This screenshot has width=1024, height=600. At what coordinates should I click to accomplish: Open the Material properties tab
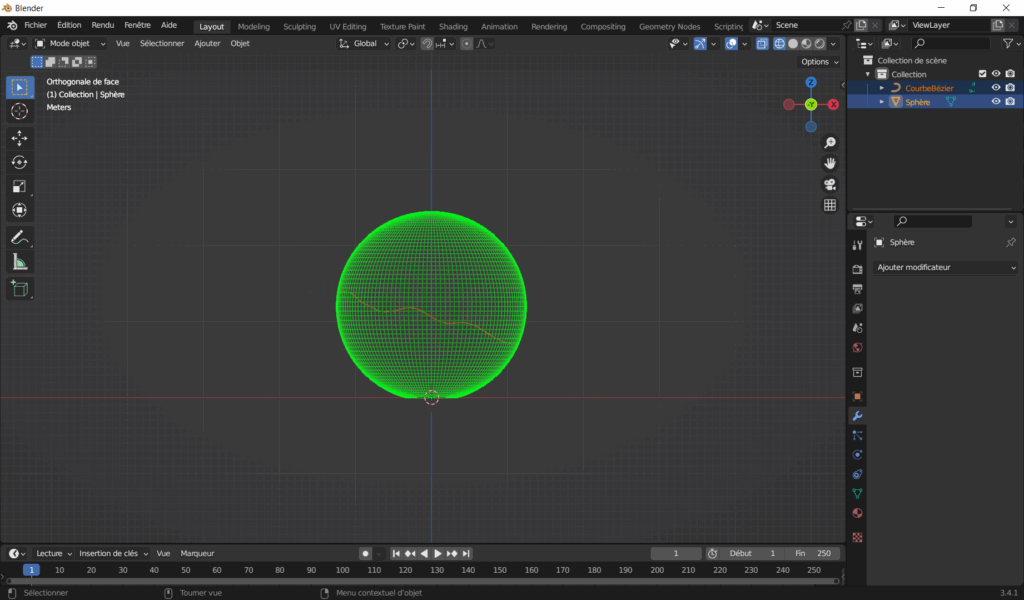tap(857, 513)
